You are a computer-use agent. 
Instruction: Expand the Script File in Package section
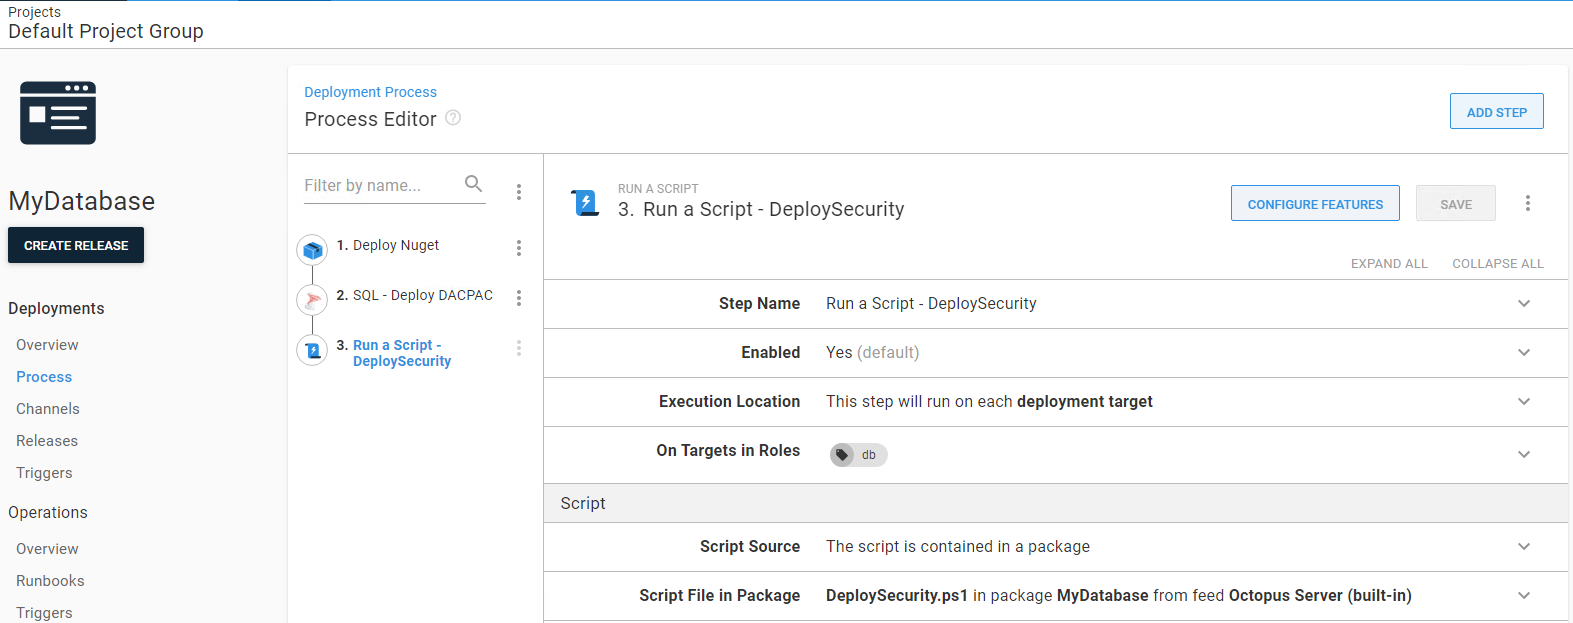(x=1524, y=596)
